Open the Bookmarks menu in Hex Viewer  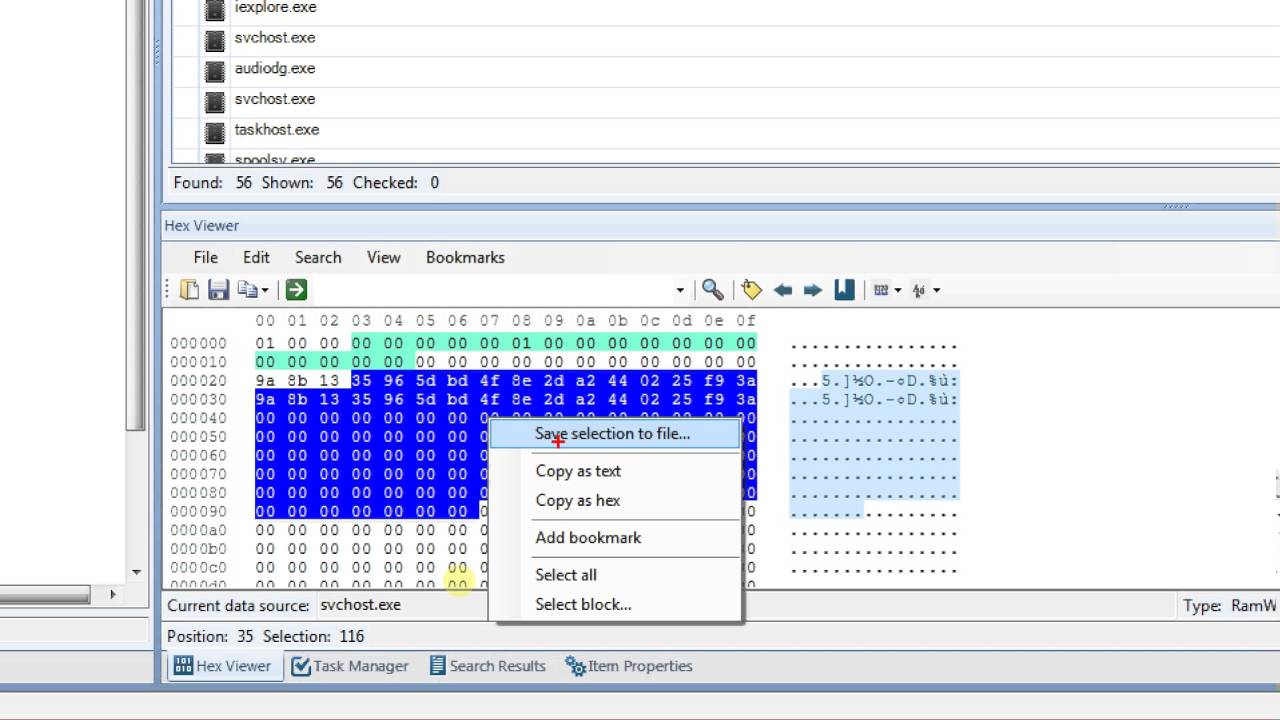[465, 257]
